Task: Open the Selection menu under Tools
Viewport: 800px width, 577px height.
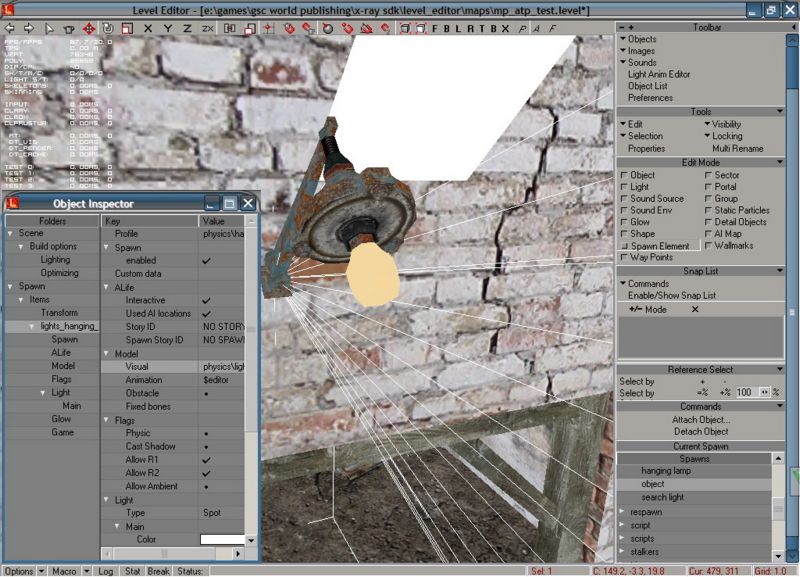Action: (641, 136)
